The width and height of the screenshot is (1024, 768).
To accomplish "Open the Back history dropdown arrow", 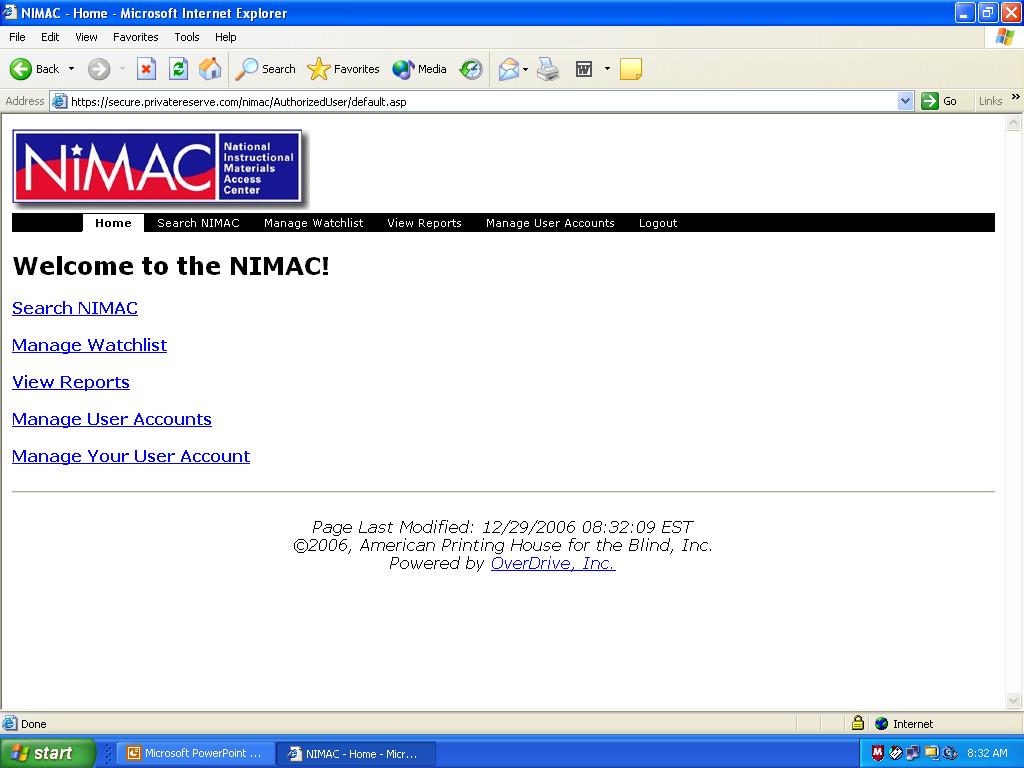I will point(71,69).
